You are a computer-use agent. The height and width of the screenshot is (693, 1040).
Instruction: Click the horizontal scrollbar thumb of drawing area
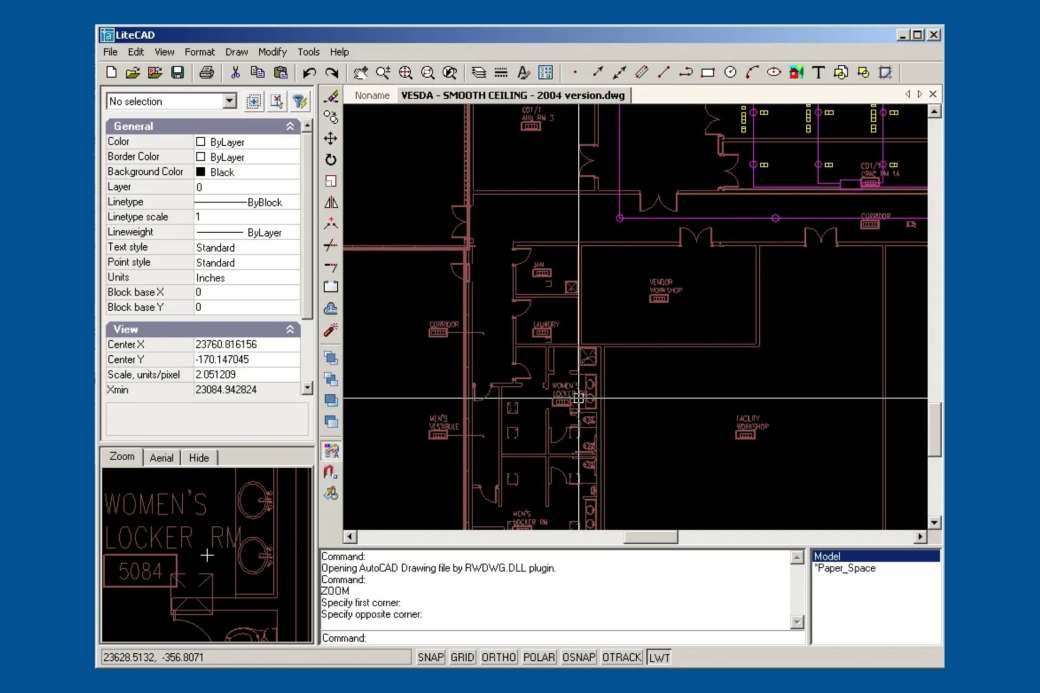[651, 536]
